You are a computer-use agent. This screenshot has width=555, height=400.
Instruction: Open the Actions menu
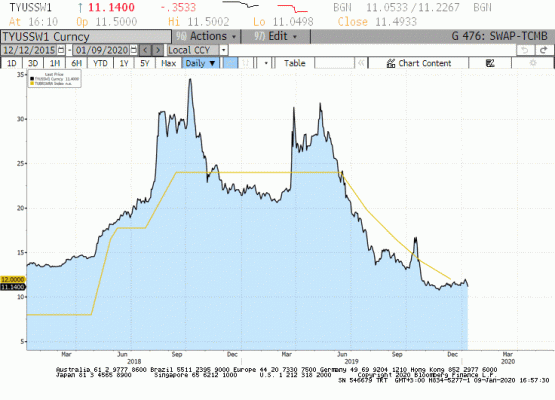[206, 36]
